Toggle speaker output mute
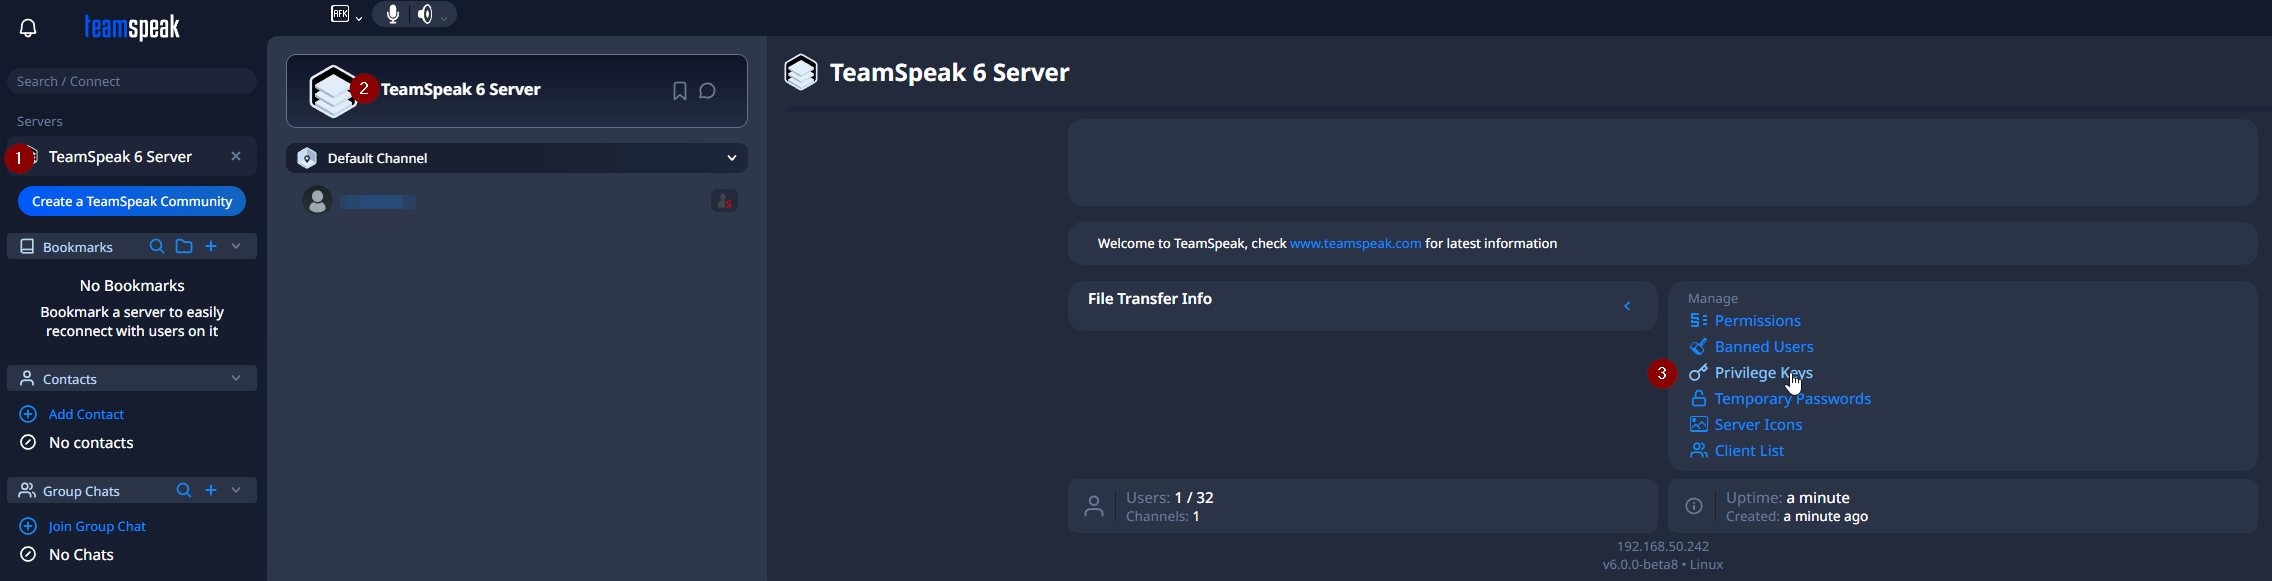This screenshot has width=2272, height=581. click(x=426, y=14)
